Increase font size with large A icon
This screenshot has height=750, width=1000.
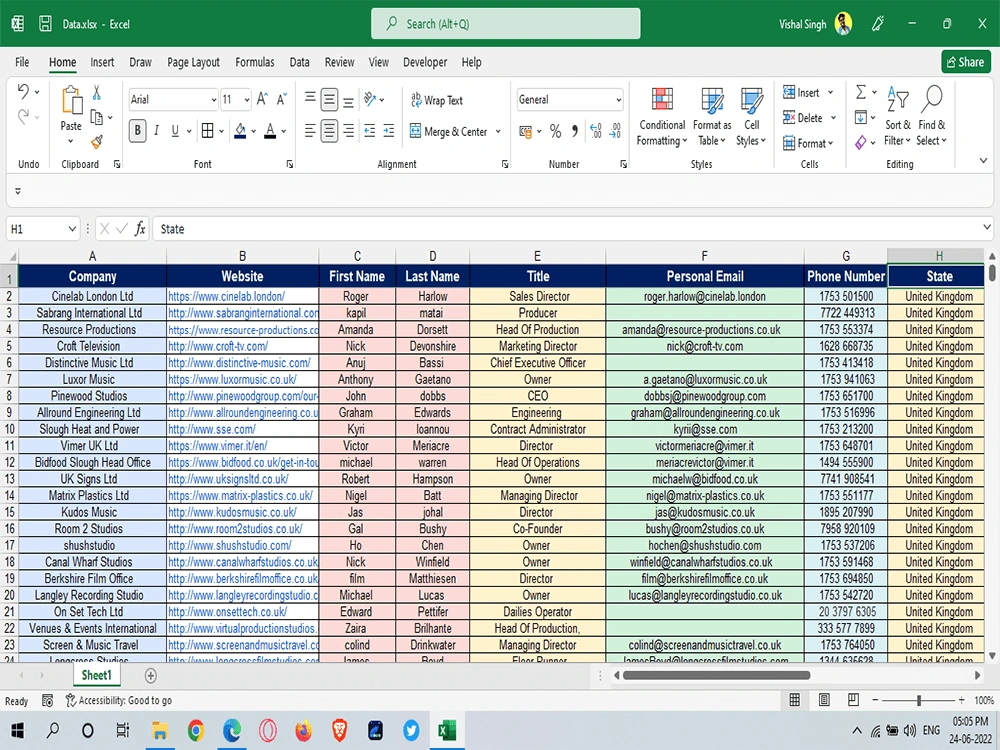tap(262, 99)
